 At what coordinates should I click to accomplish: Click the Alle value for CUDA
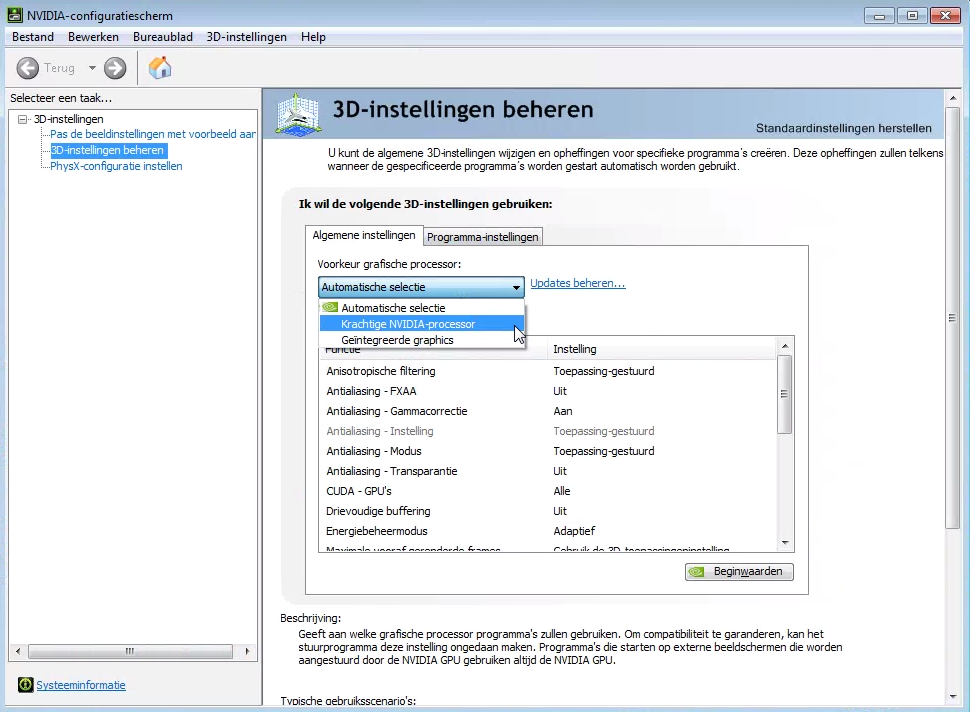click(x=562, y=491)
